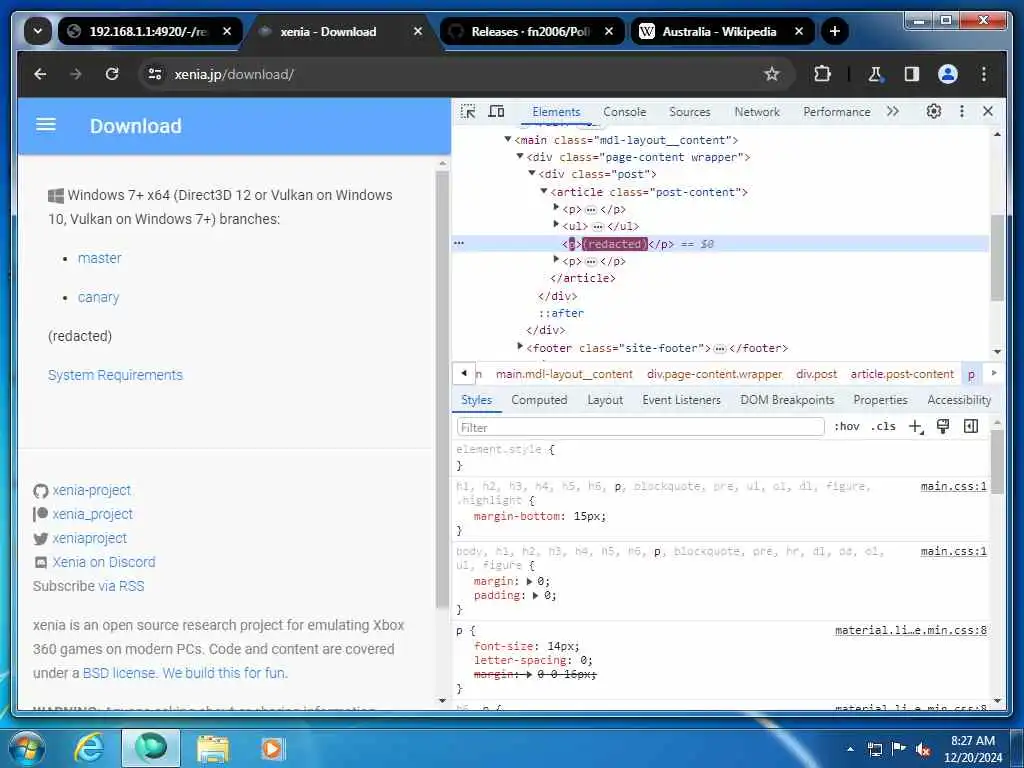Toggle the rendering emulations paintbrush icon

coord(943,426)
